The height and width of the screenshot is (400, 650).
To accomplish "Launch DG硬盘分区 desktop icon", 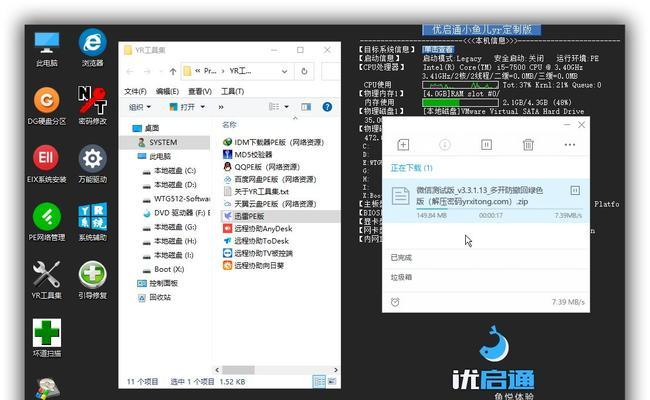I will [x=46, y=106].
